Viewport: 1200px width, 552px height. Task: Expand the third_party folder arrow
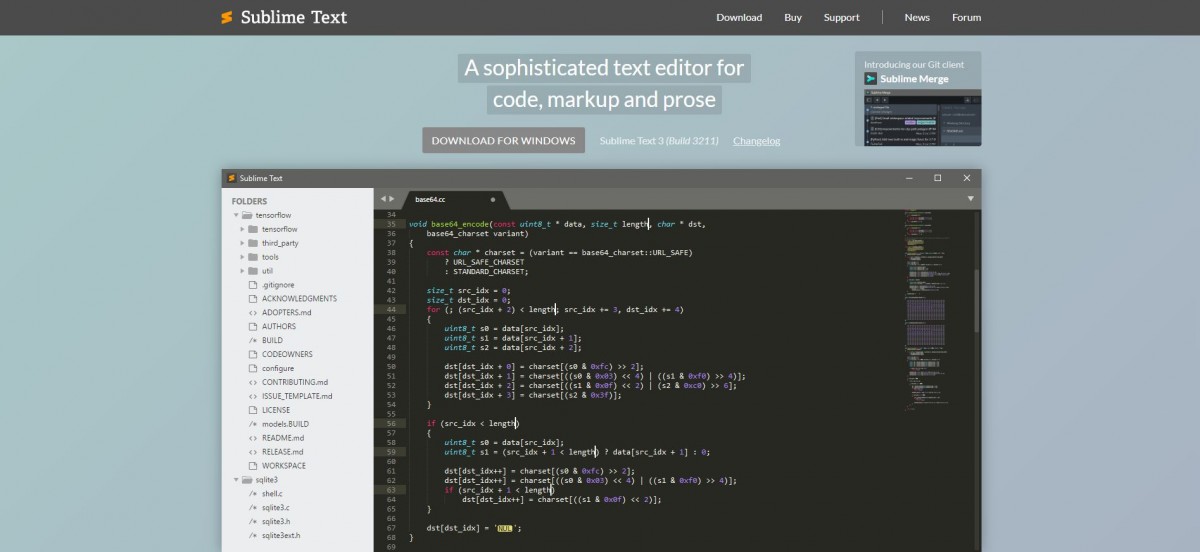[x=242, y=243]
